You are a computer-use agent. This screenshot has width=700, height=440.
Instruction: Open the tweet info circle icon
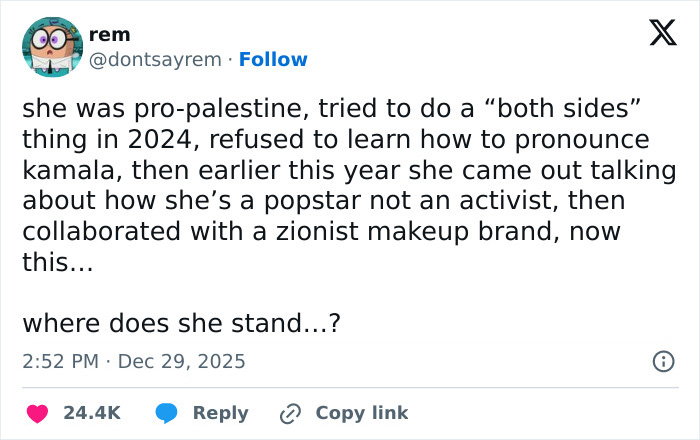662,361
